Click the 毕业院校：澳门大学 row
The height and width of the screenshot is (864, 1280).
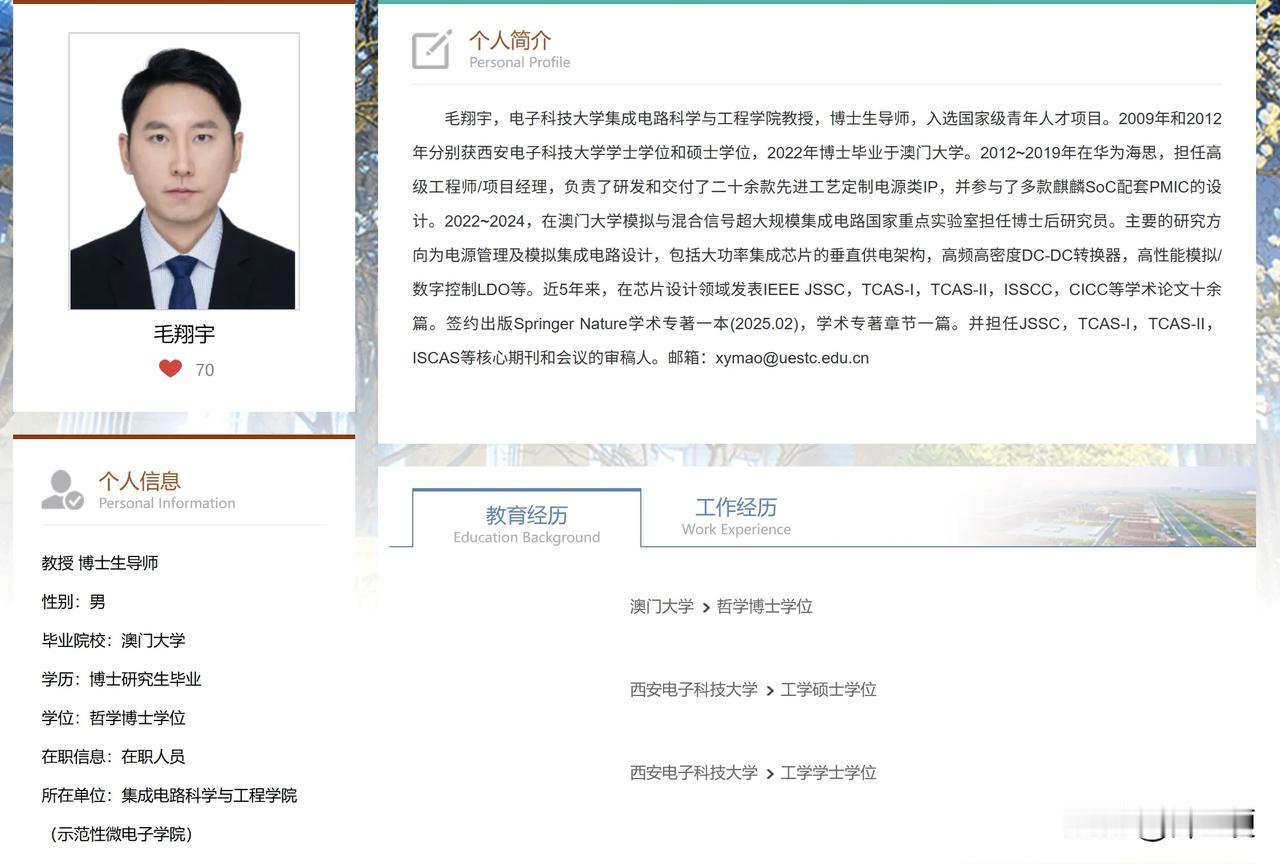tap(113, 641)
